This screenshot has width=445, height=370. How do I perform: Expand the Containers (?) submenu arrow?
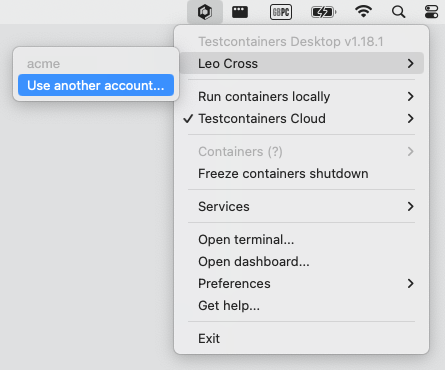coord(410,151)
